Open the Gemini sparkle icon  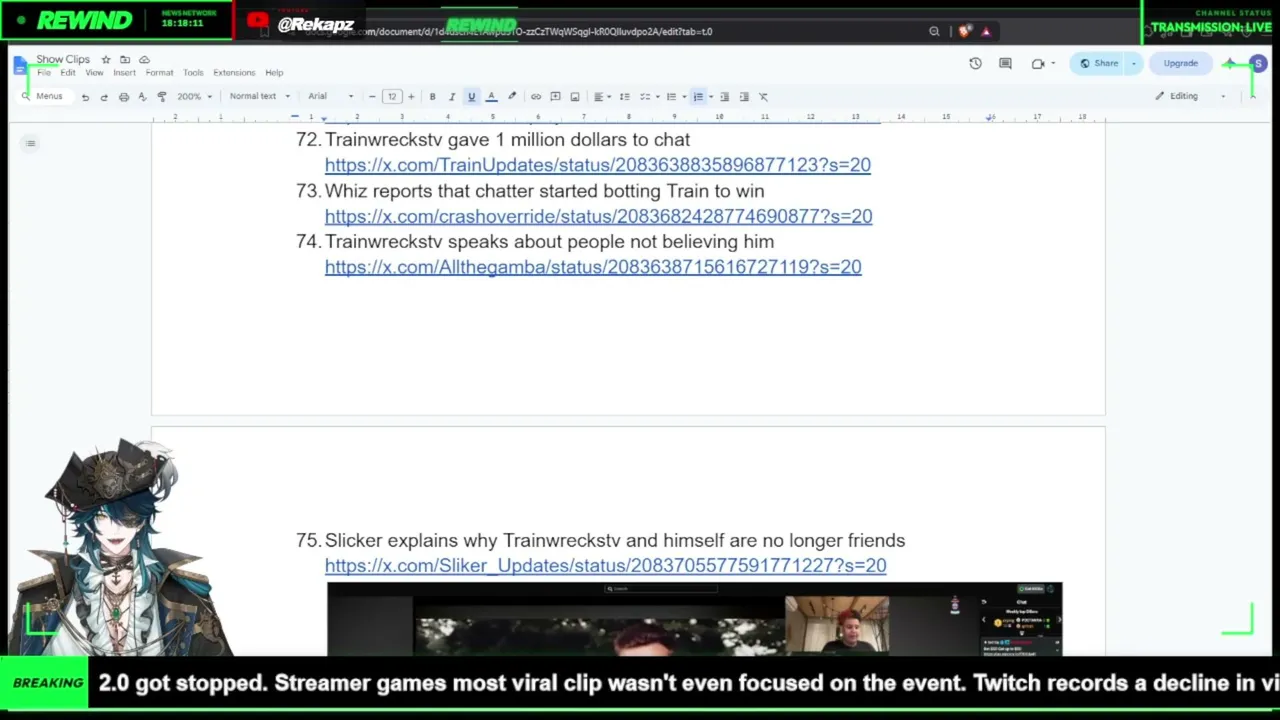coord(1230,63)
